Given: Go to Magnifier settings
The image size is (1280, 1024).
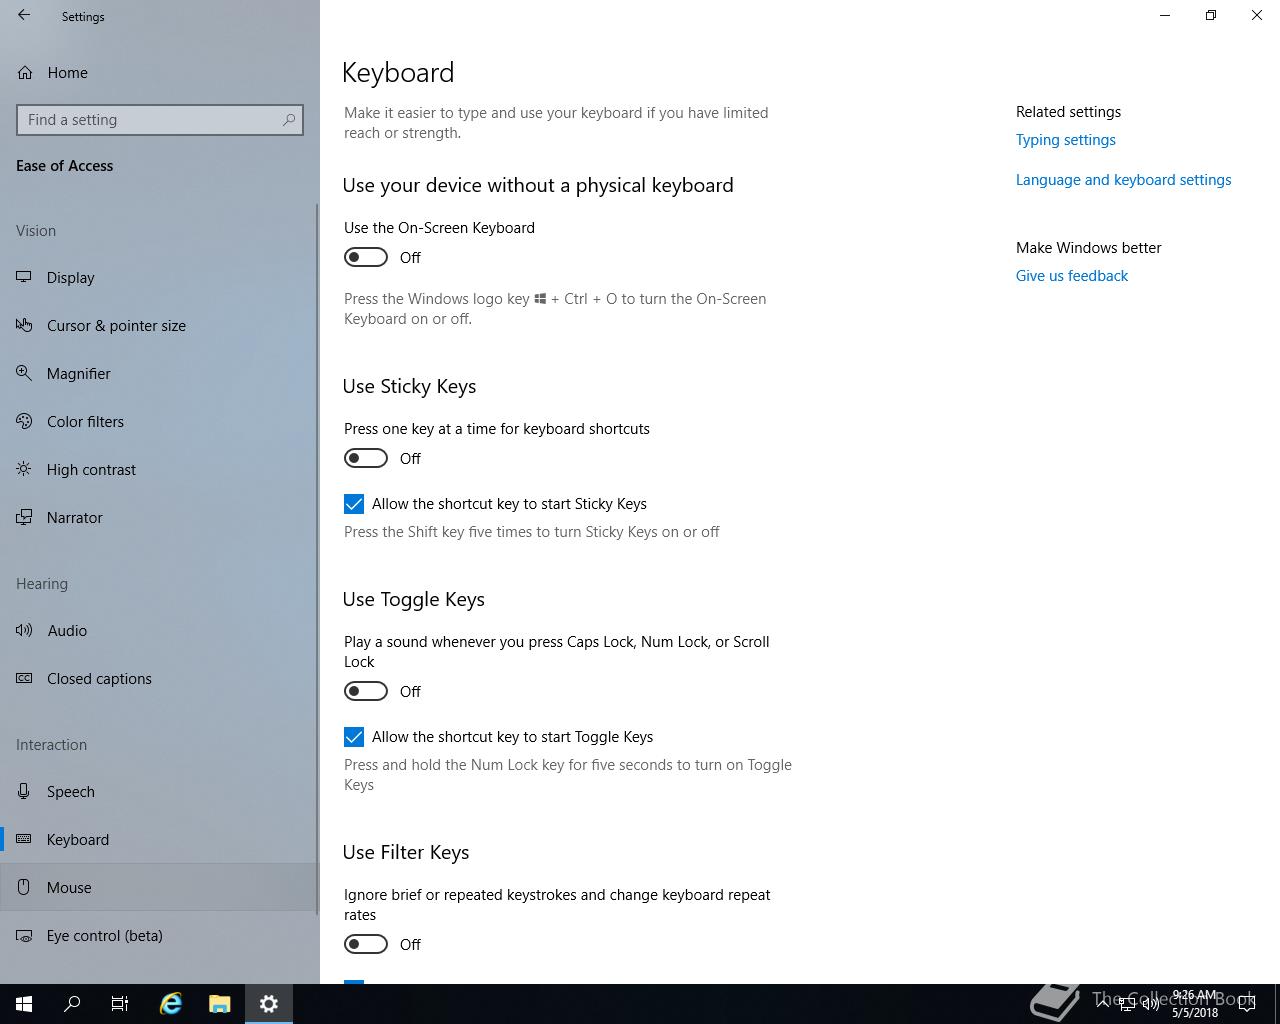Looking at the screenshot, I should tap(160, 373).
